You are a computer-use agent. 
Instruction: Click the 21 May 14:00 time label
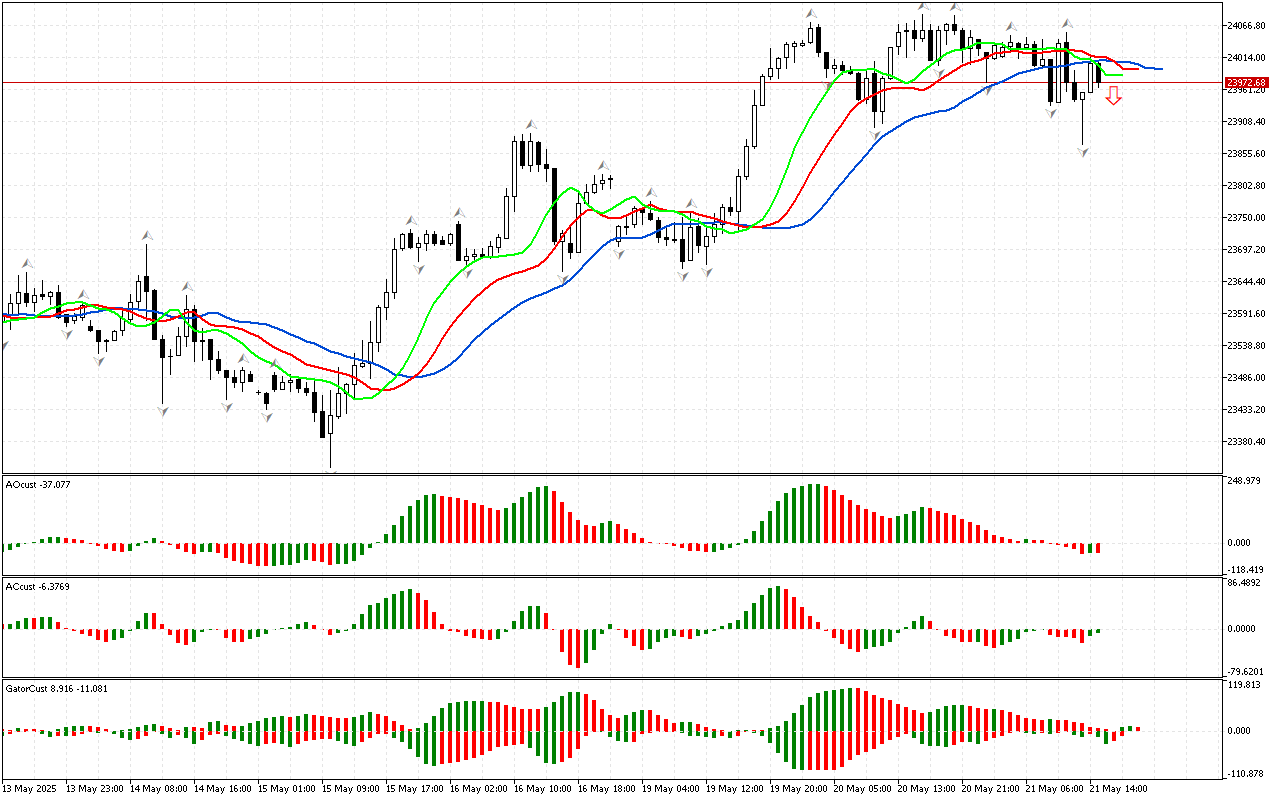1118,788
